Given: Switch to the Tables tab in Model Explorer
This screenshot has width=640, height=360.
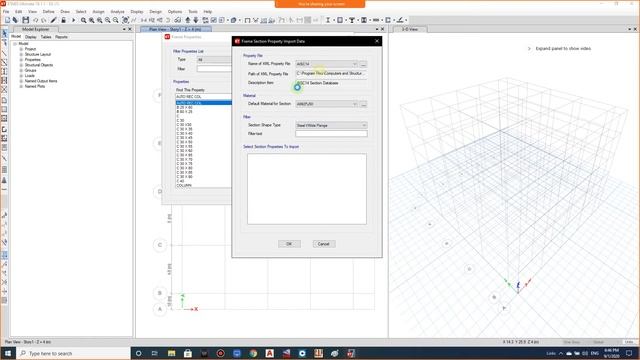Looking at the screenshot, I should tap(46, 37).
